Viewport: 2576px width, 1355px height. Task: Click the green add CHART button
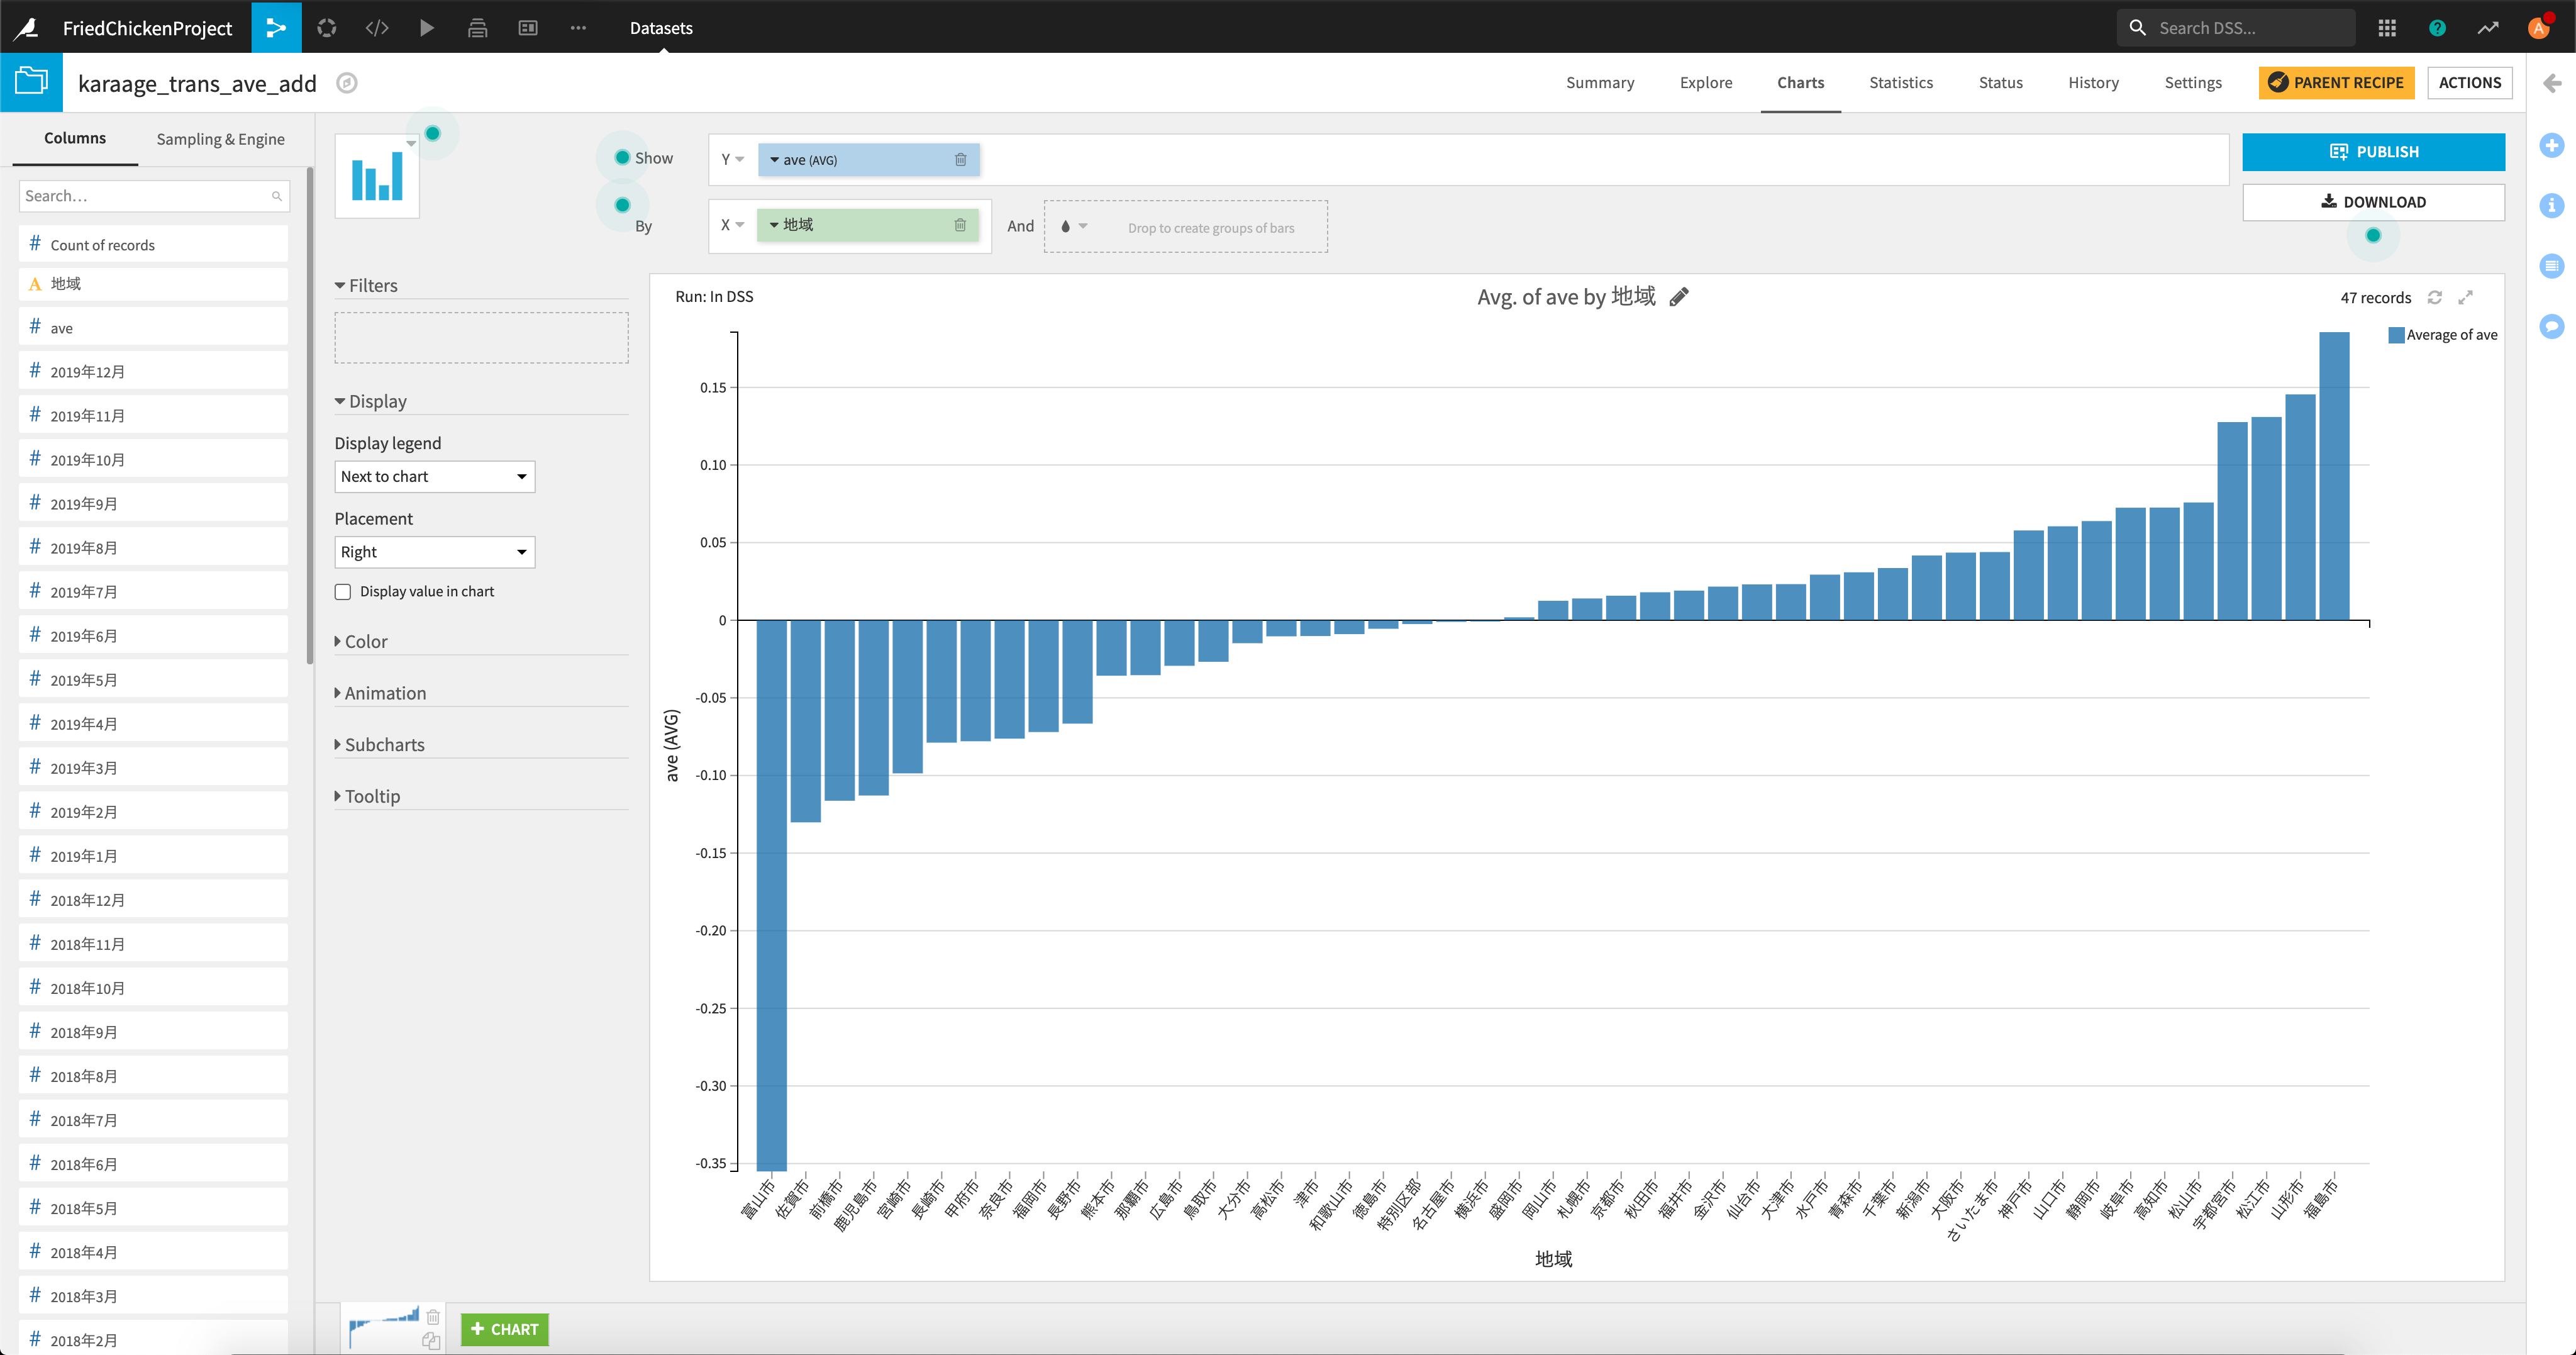point(504,1329)
